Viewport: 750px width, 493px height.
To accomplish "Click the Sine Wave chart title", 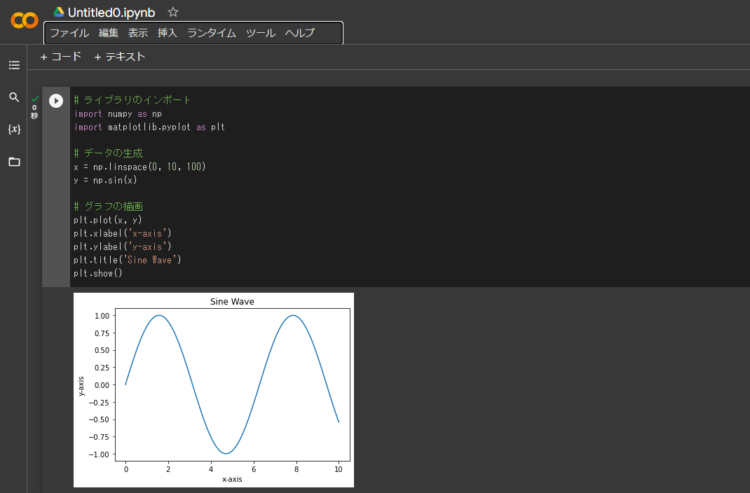I will [232, 302].
